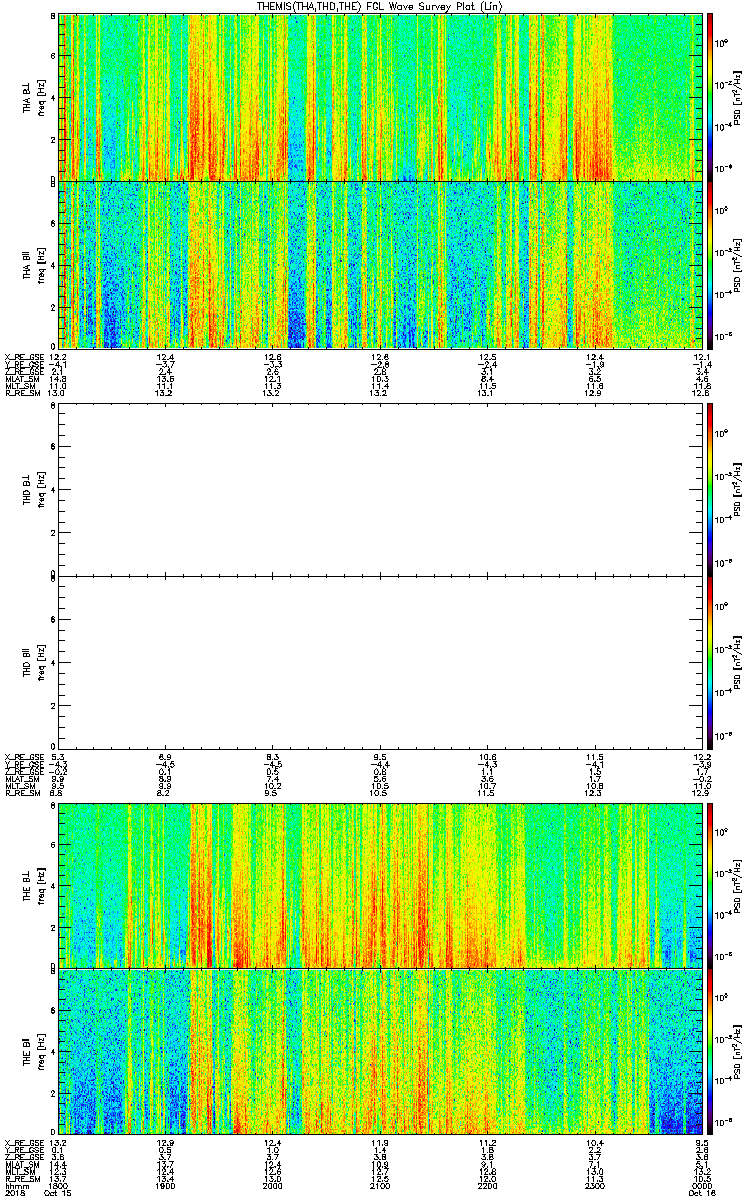750x1200 pixels.
Task: Click the PSD color bar beside the THA B-perpendicular panel
Action: [x=712, y=97]
